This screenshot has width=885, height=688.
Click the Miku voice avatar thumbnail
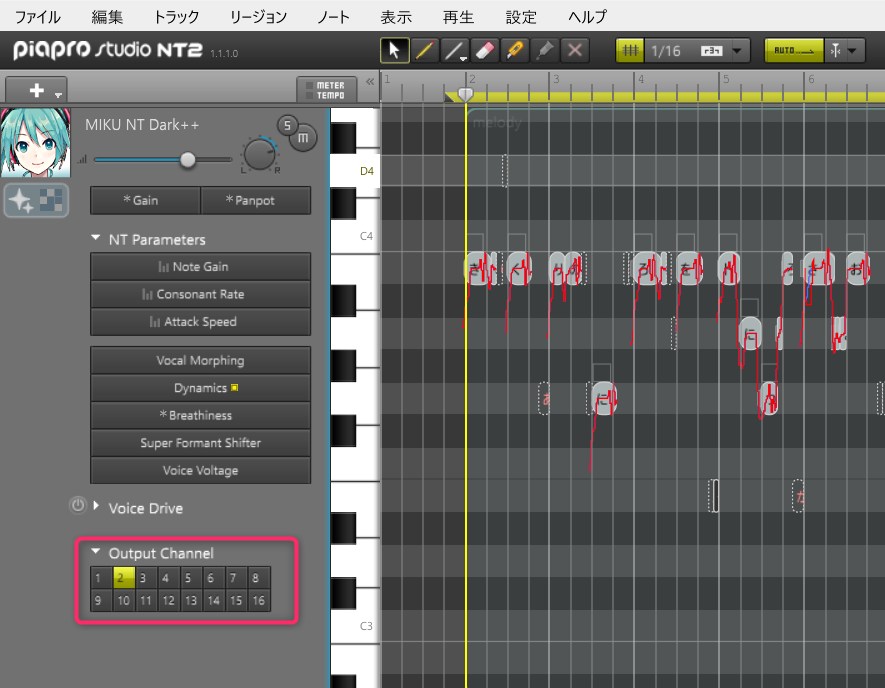[36, 143]
